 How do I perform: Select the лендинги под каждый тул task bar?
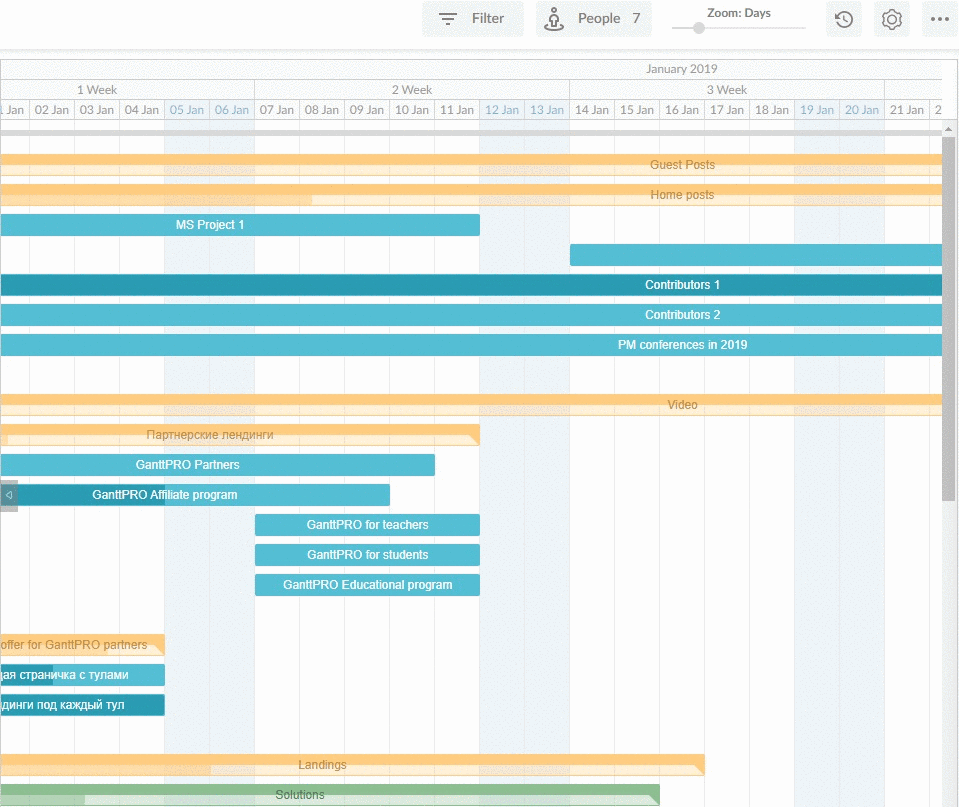pos(83,705)
